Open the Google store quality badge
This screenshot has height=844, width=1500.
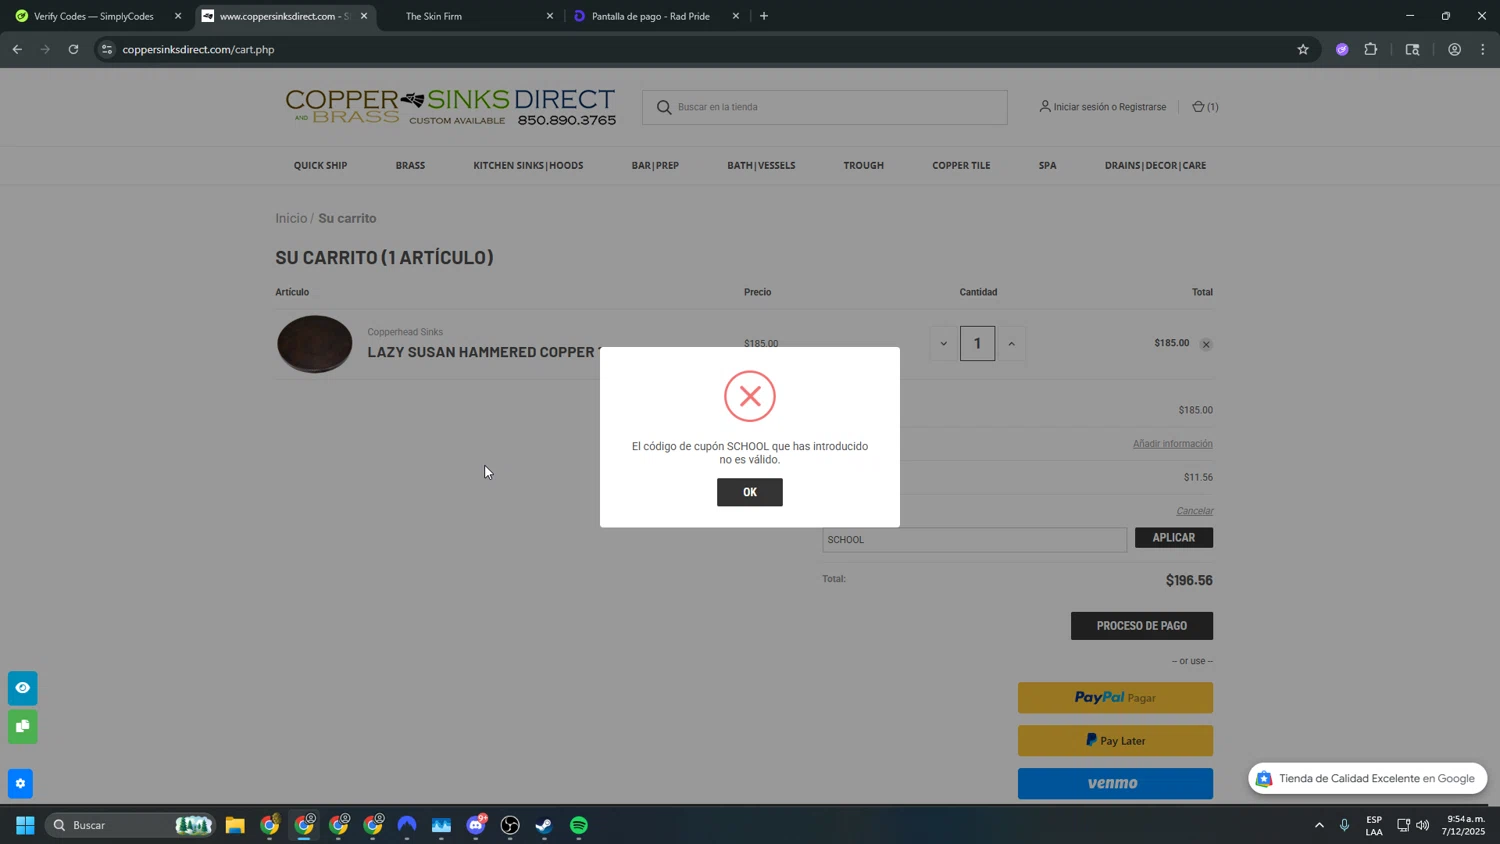click(x=1367, y=779)
